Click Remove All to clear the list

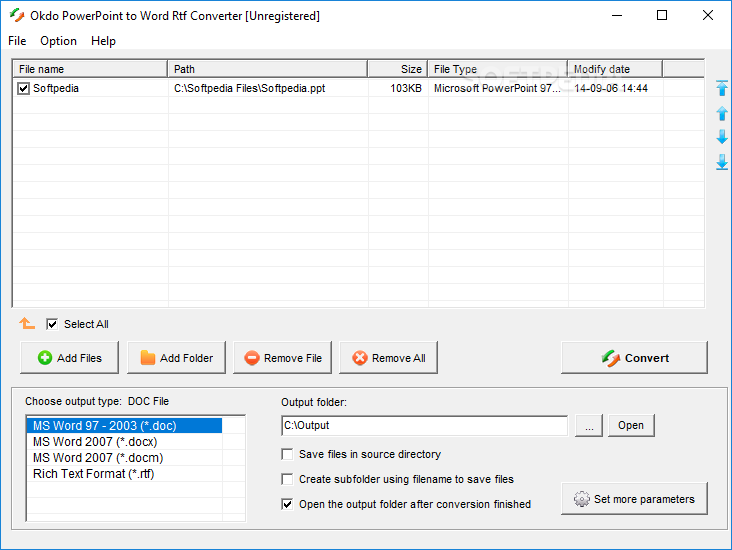[388, 358]
